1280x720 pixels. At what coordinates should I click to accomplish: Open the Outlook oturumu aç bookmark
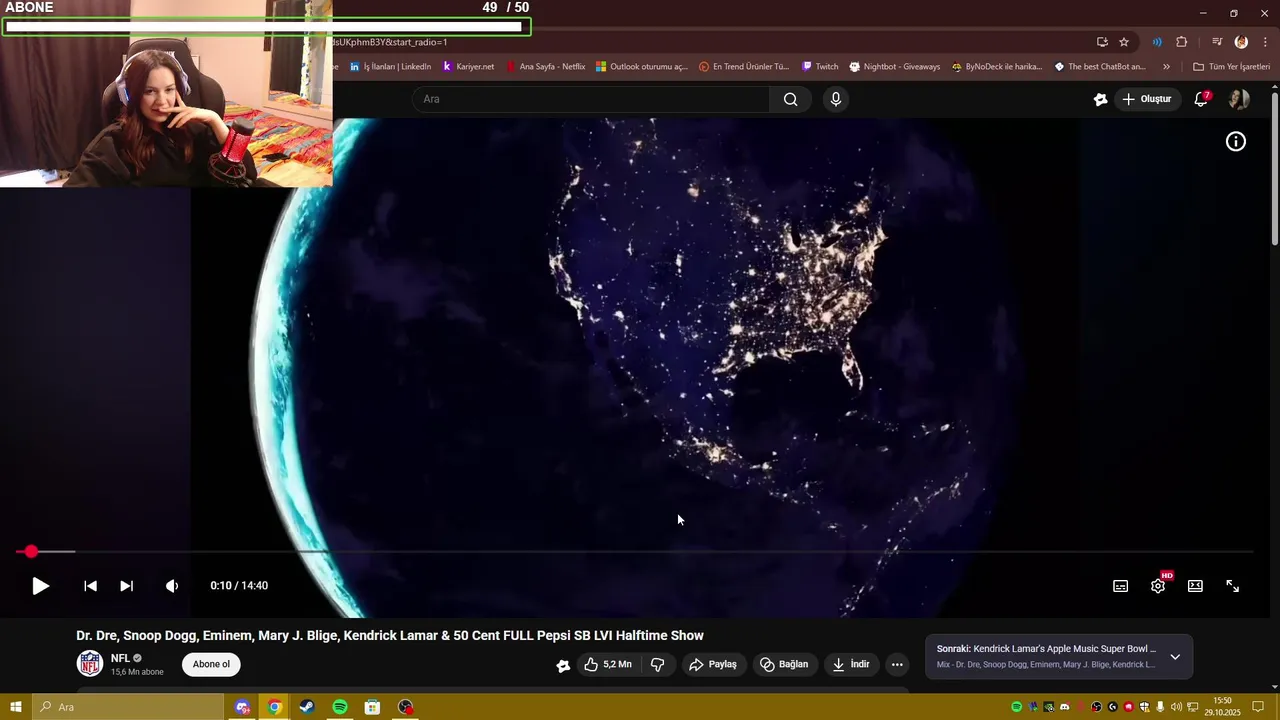[x=641, y=67]
